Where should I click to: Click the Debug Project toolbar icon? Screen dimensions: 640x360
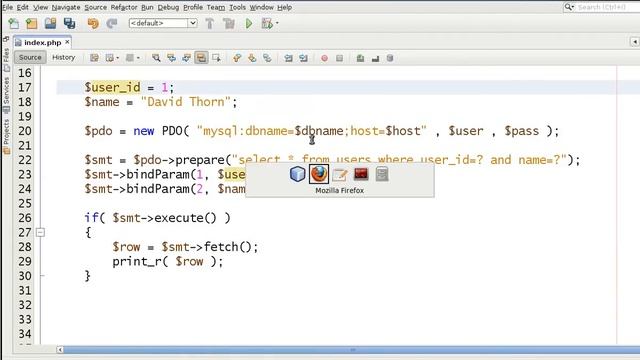coord(267,24)
